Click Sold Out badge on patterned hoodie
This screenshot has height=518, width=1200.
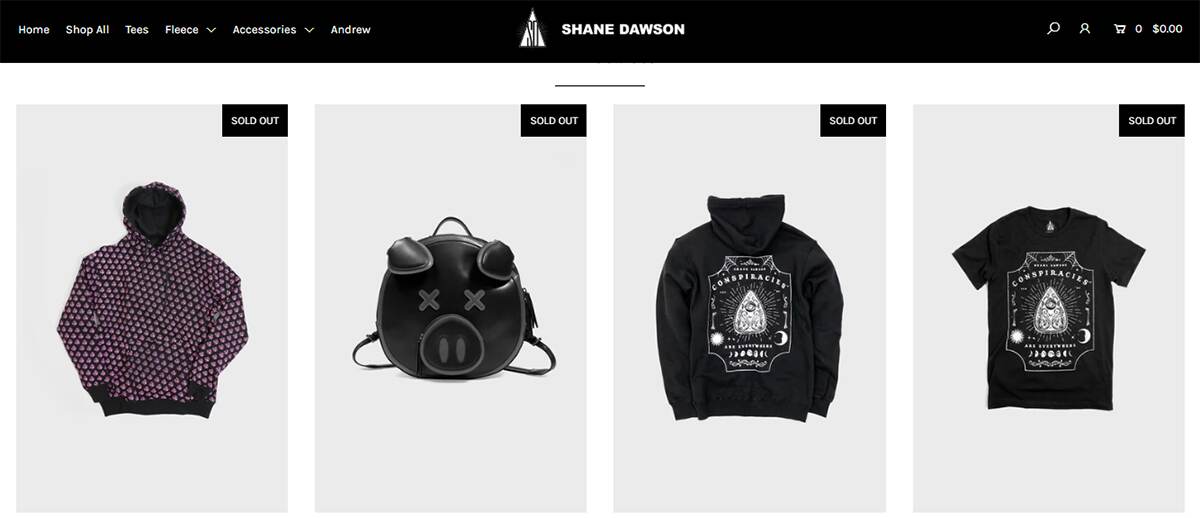[x=255, y=121]
